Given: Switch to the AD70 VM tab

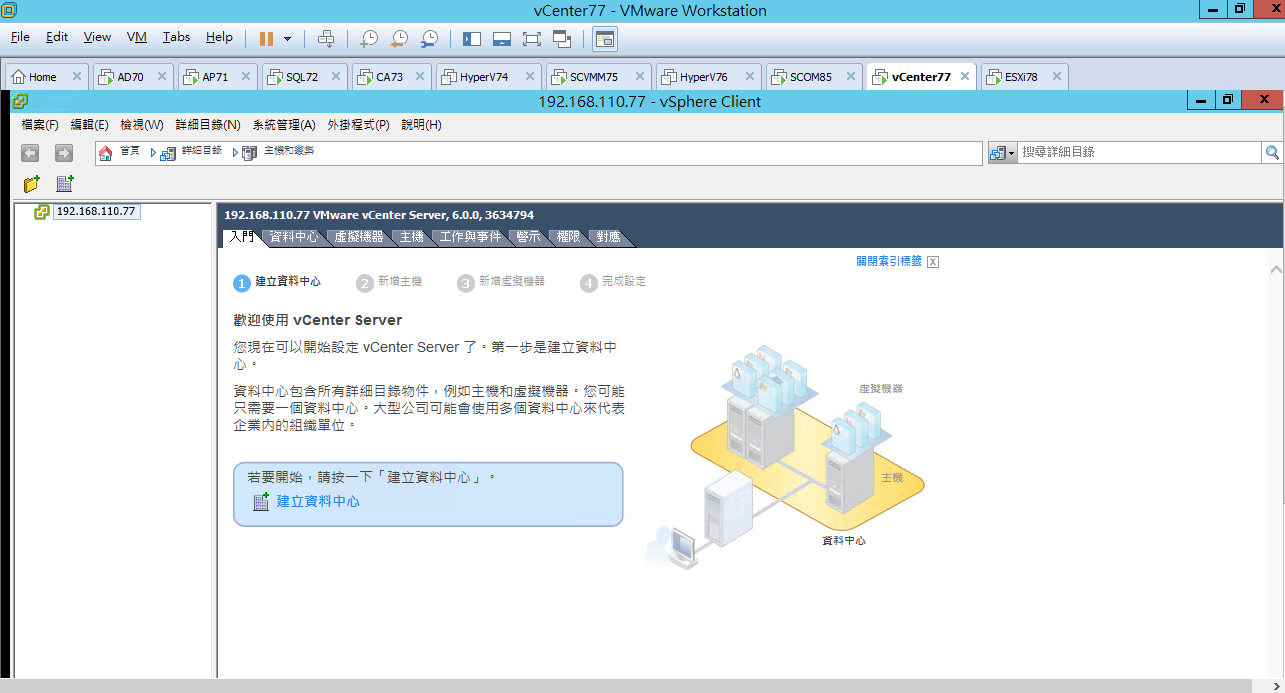Looking at the screenshot, I should click(130, 77).
